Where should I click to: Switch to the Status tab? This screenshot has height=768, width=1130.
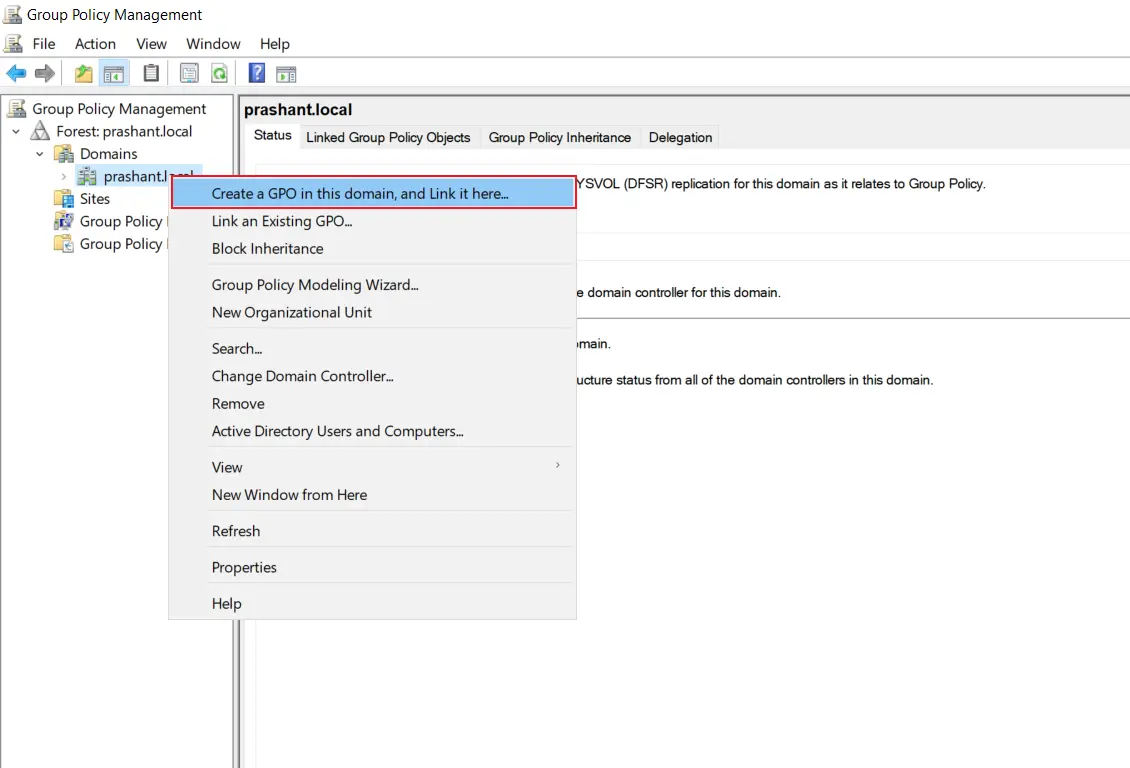coord(272,135)
